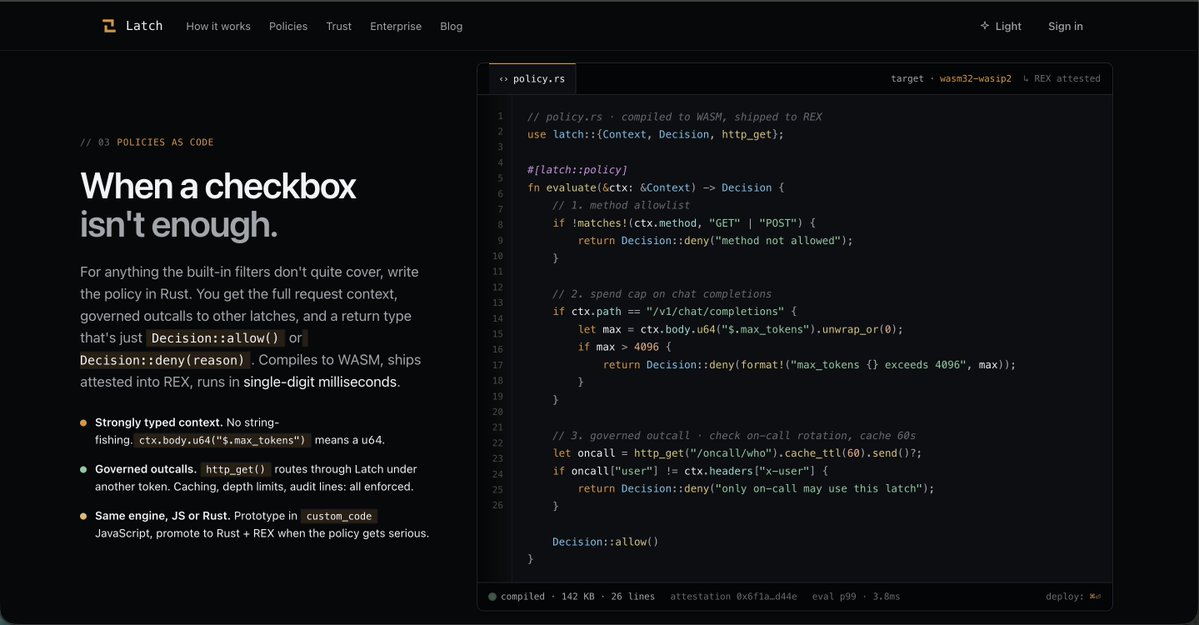Click the method not allowed deny line

pyautogui.click(x=715, y=241)
